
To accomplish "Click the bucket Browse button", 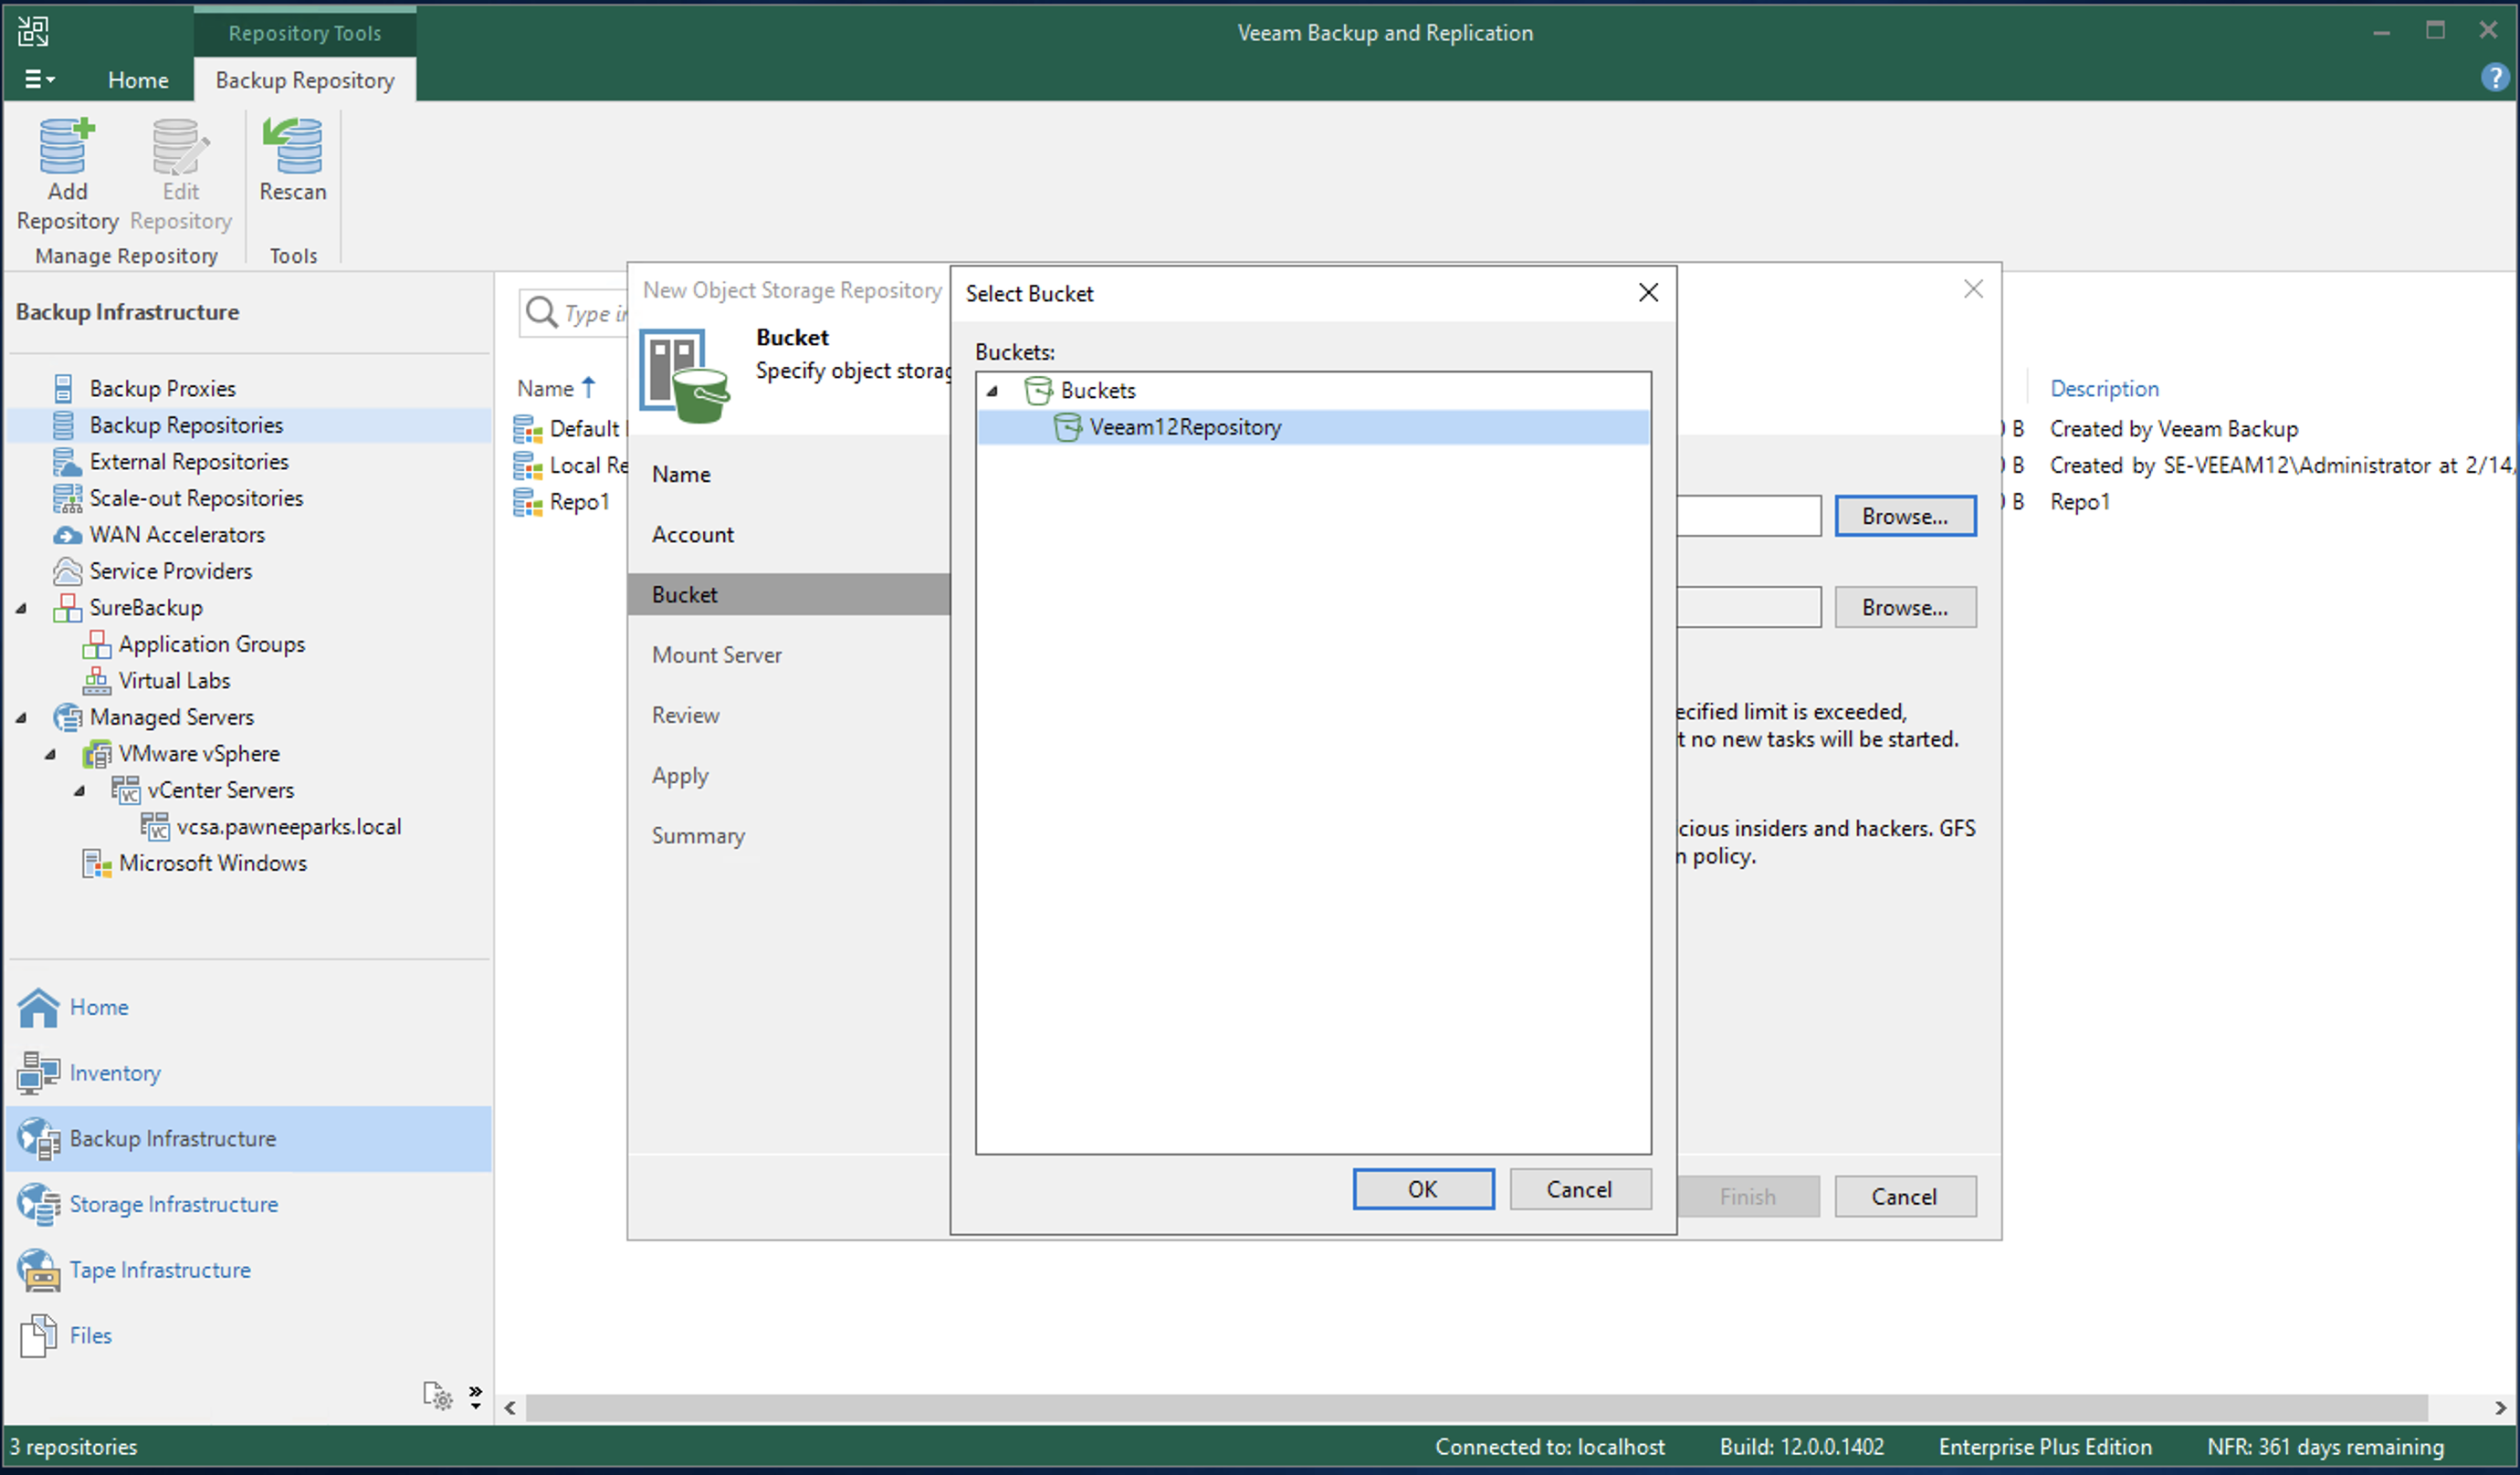I will [x=1905, y=516].
